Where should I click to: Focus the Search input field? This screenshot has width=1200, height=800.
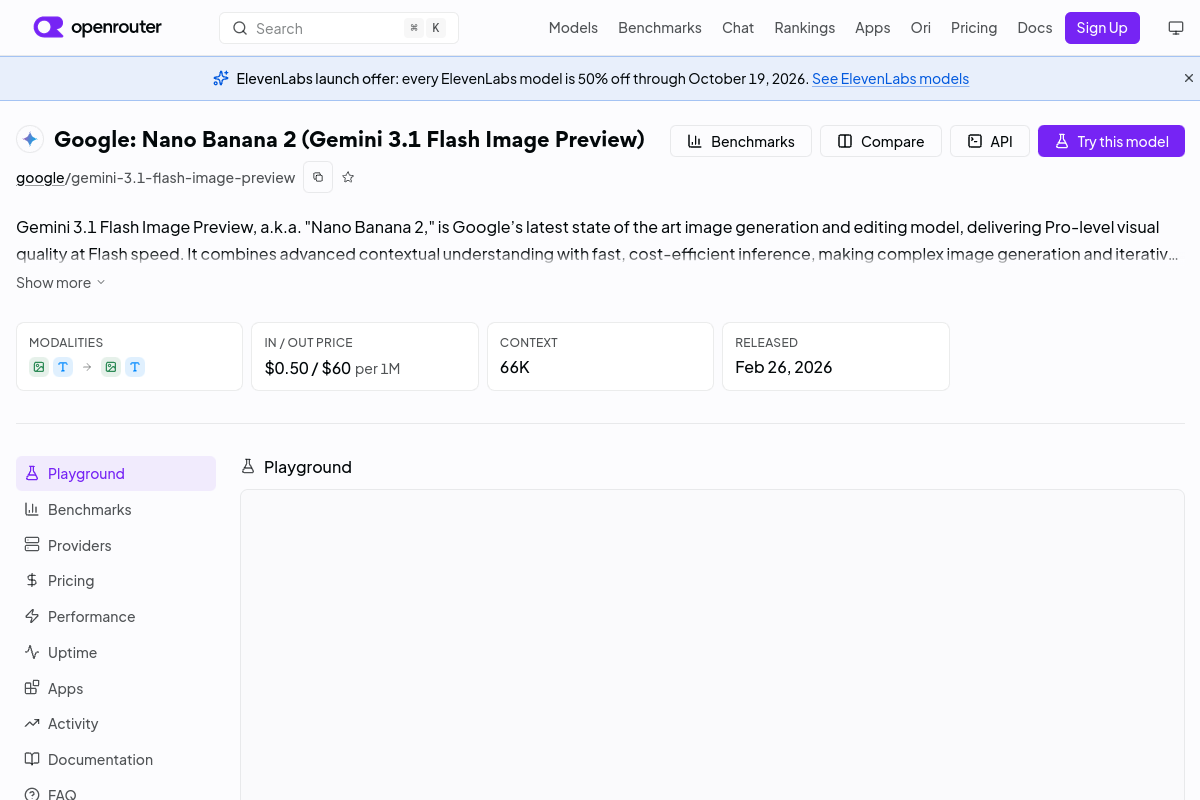[x=339, y=28]
